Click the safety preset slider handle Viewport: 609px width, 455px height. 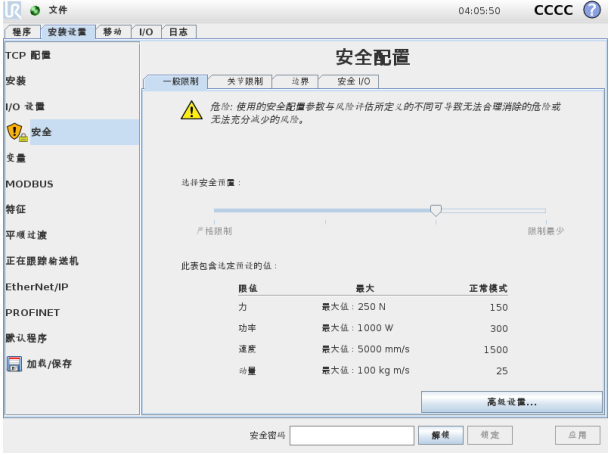click(x=435, y=210)
